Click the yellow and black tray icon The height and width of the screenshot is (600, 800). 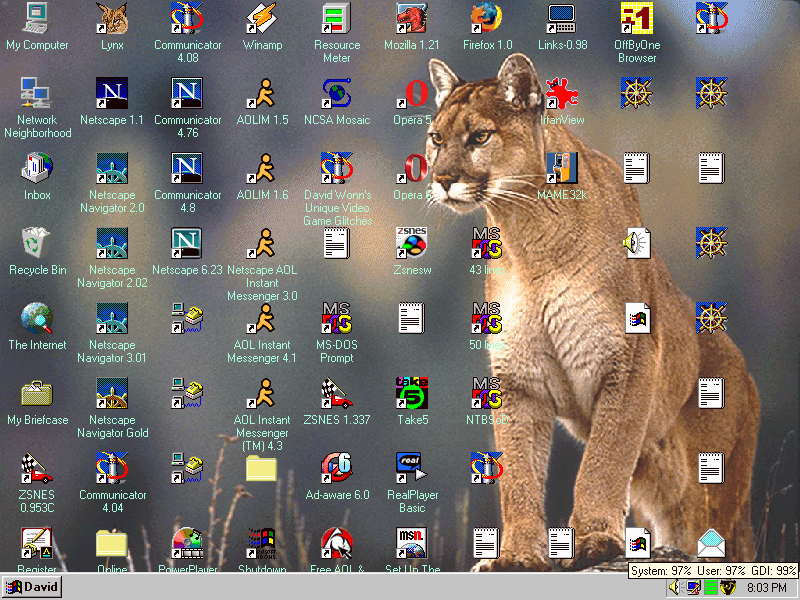click(x=728, y=587)
